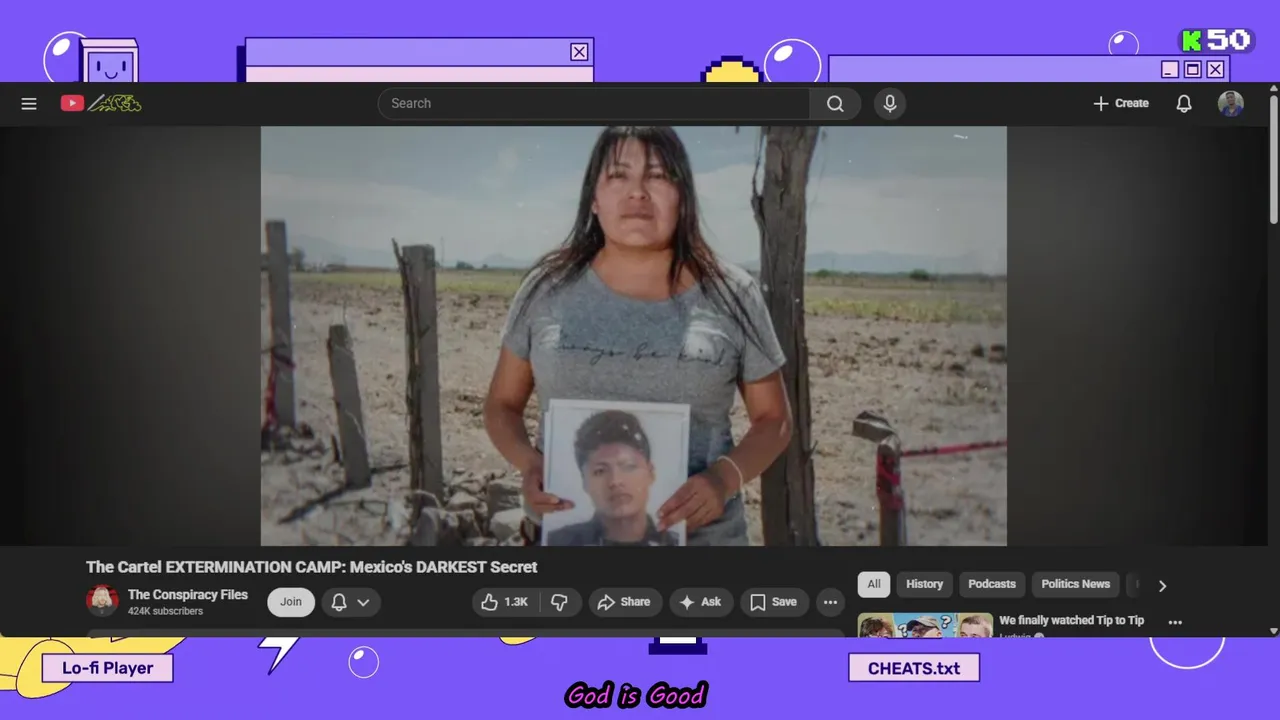Close the right background window

tap(1215, 69)
